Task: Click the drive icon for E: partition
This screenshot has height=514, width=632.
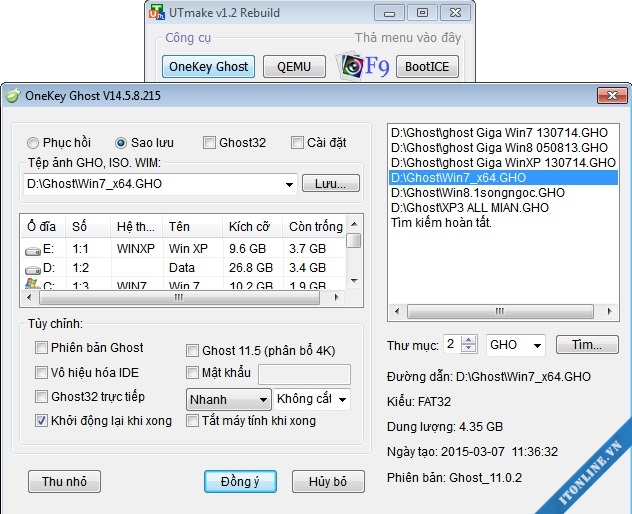Action: [33, 251]
